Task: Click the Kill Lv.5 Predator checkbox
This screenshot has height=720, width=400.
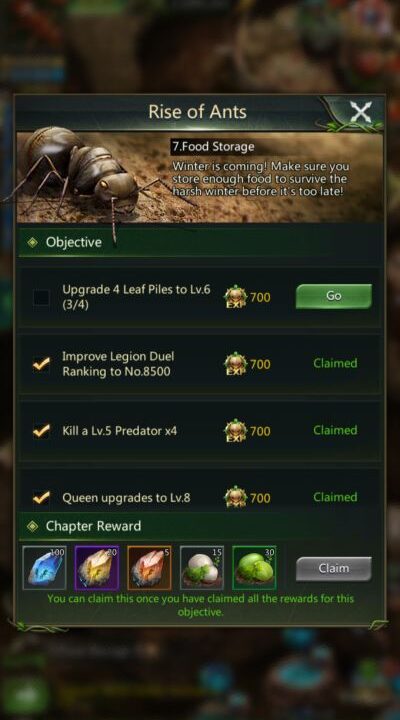Action: (x=41, y=431)
